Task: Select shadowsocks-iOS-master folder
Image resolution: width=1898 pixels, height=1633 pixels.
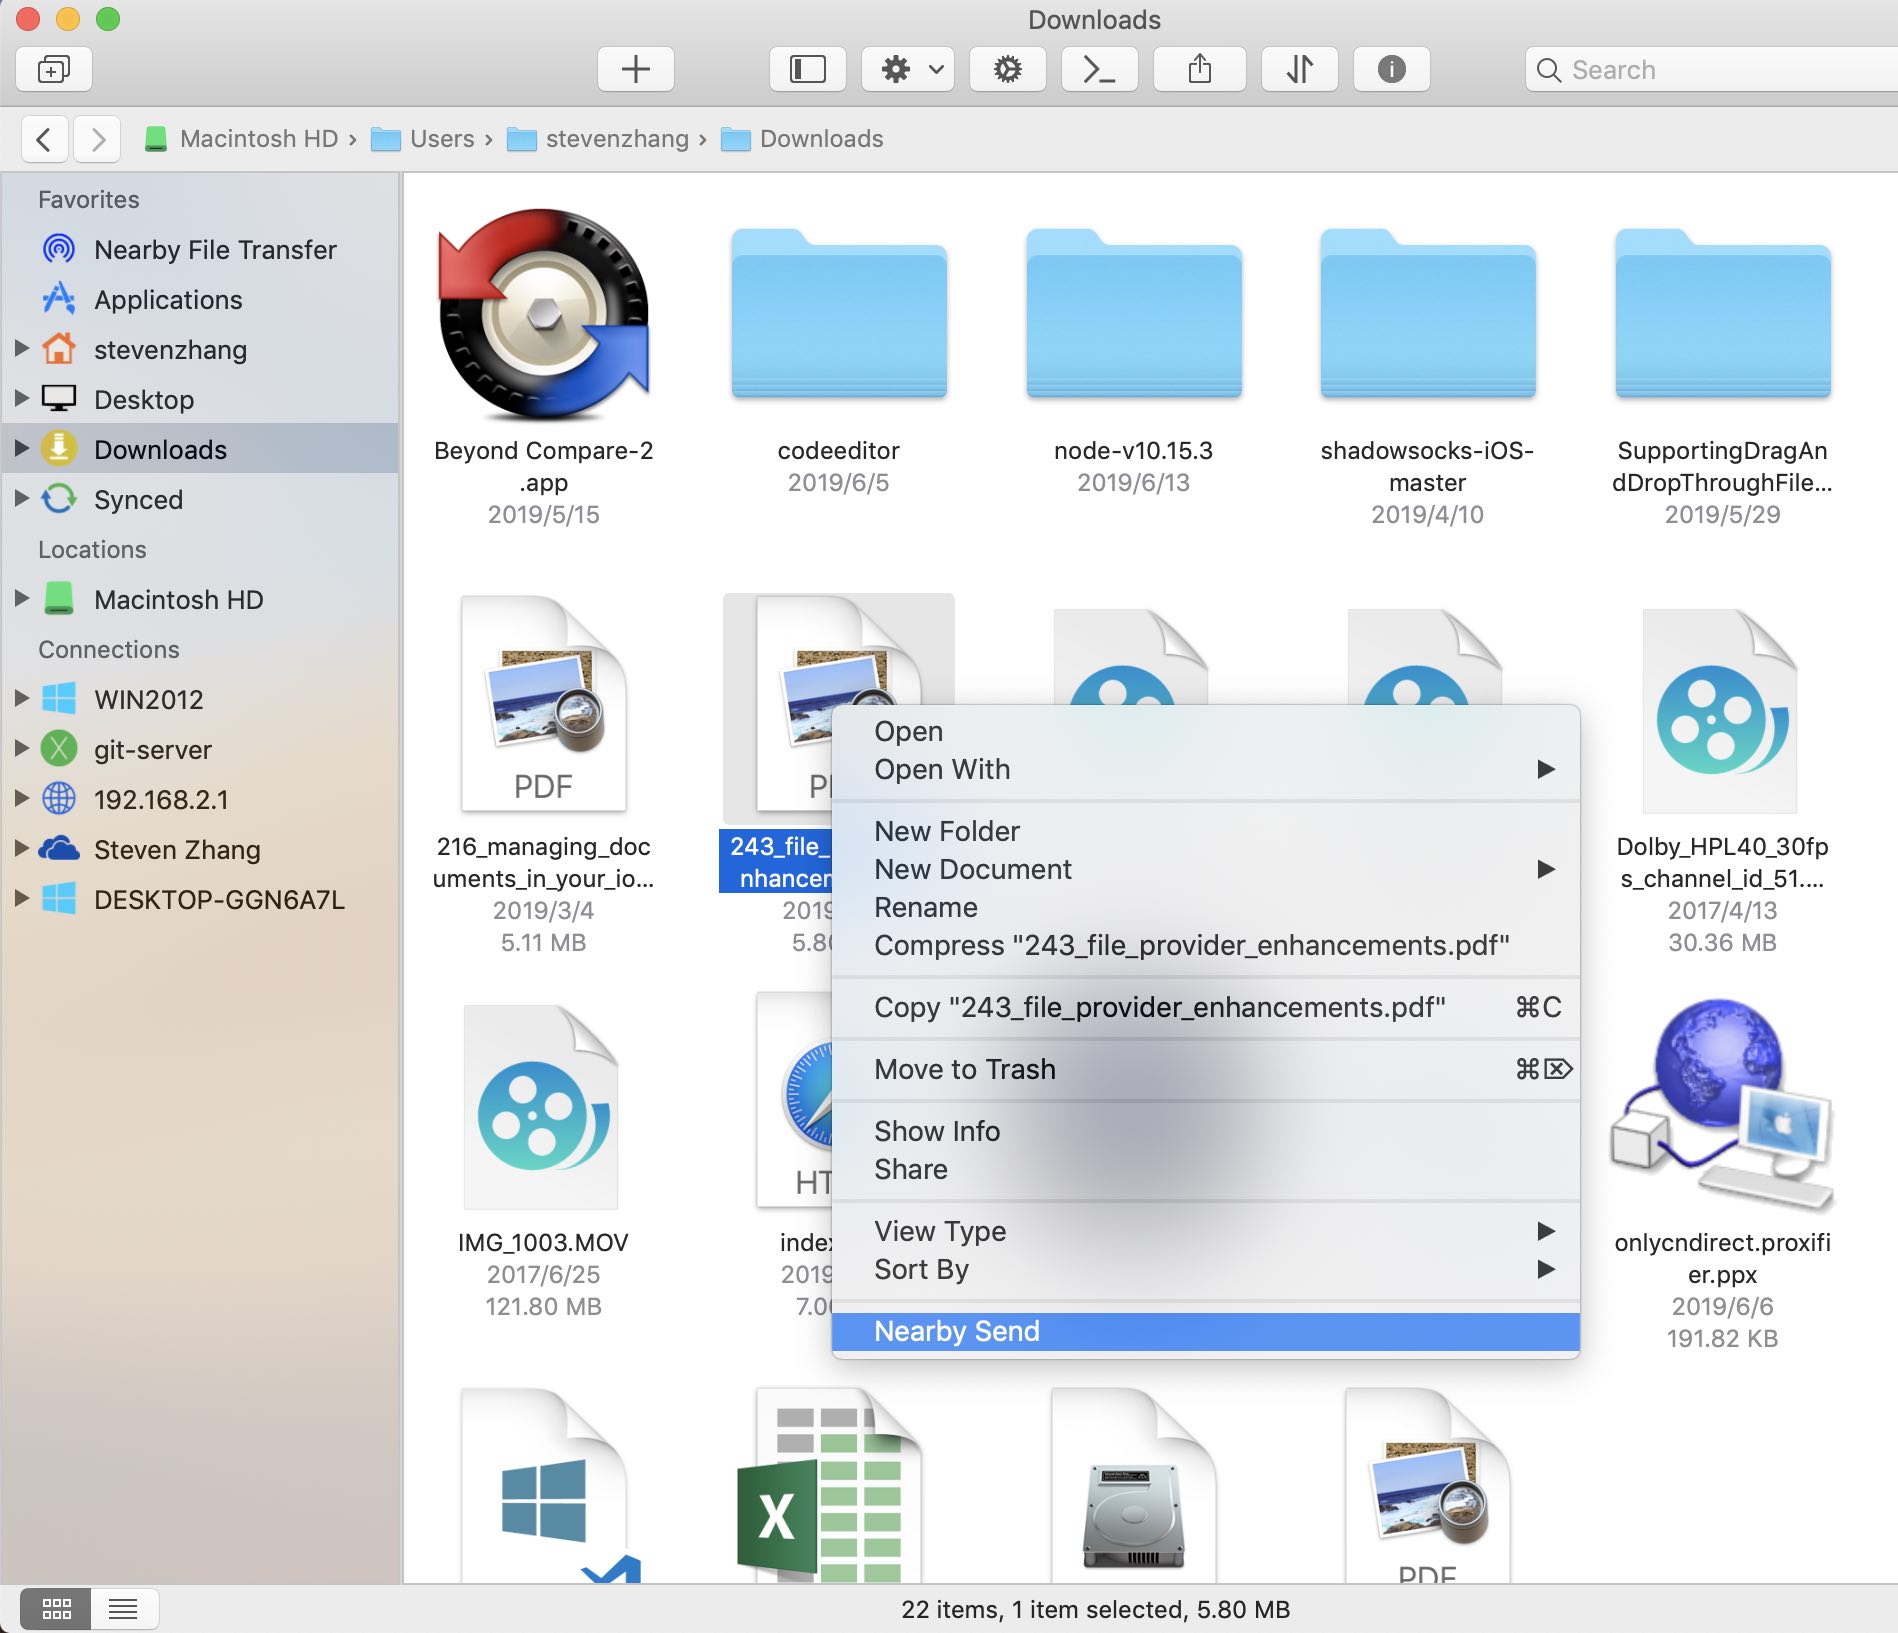Action: (x=1428, y=313)
